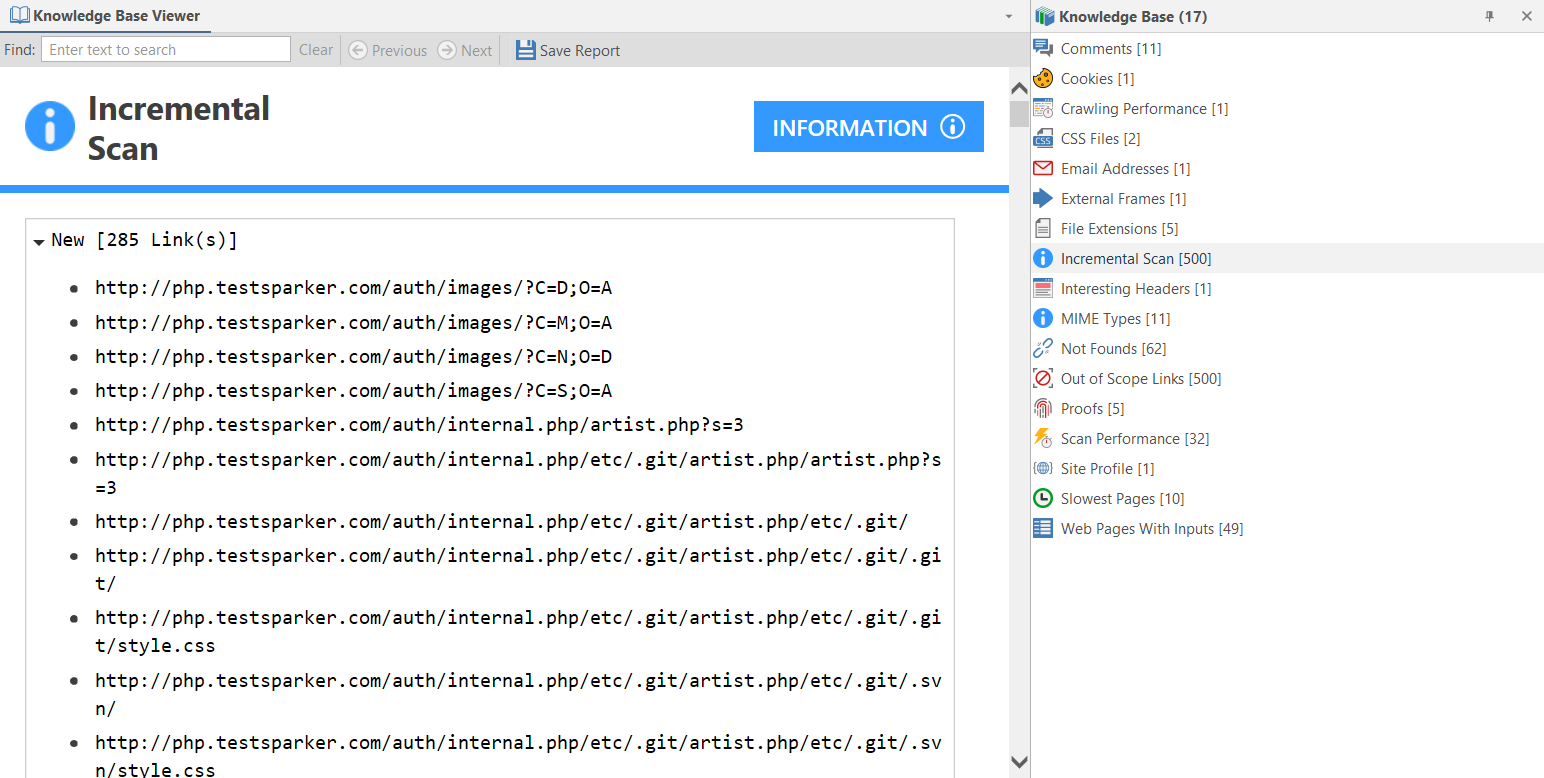Click the Clear search button
1544x778 pixels.
pyautogui.click(x=315, y=49)
